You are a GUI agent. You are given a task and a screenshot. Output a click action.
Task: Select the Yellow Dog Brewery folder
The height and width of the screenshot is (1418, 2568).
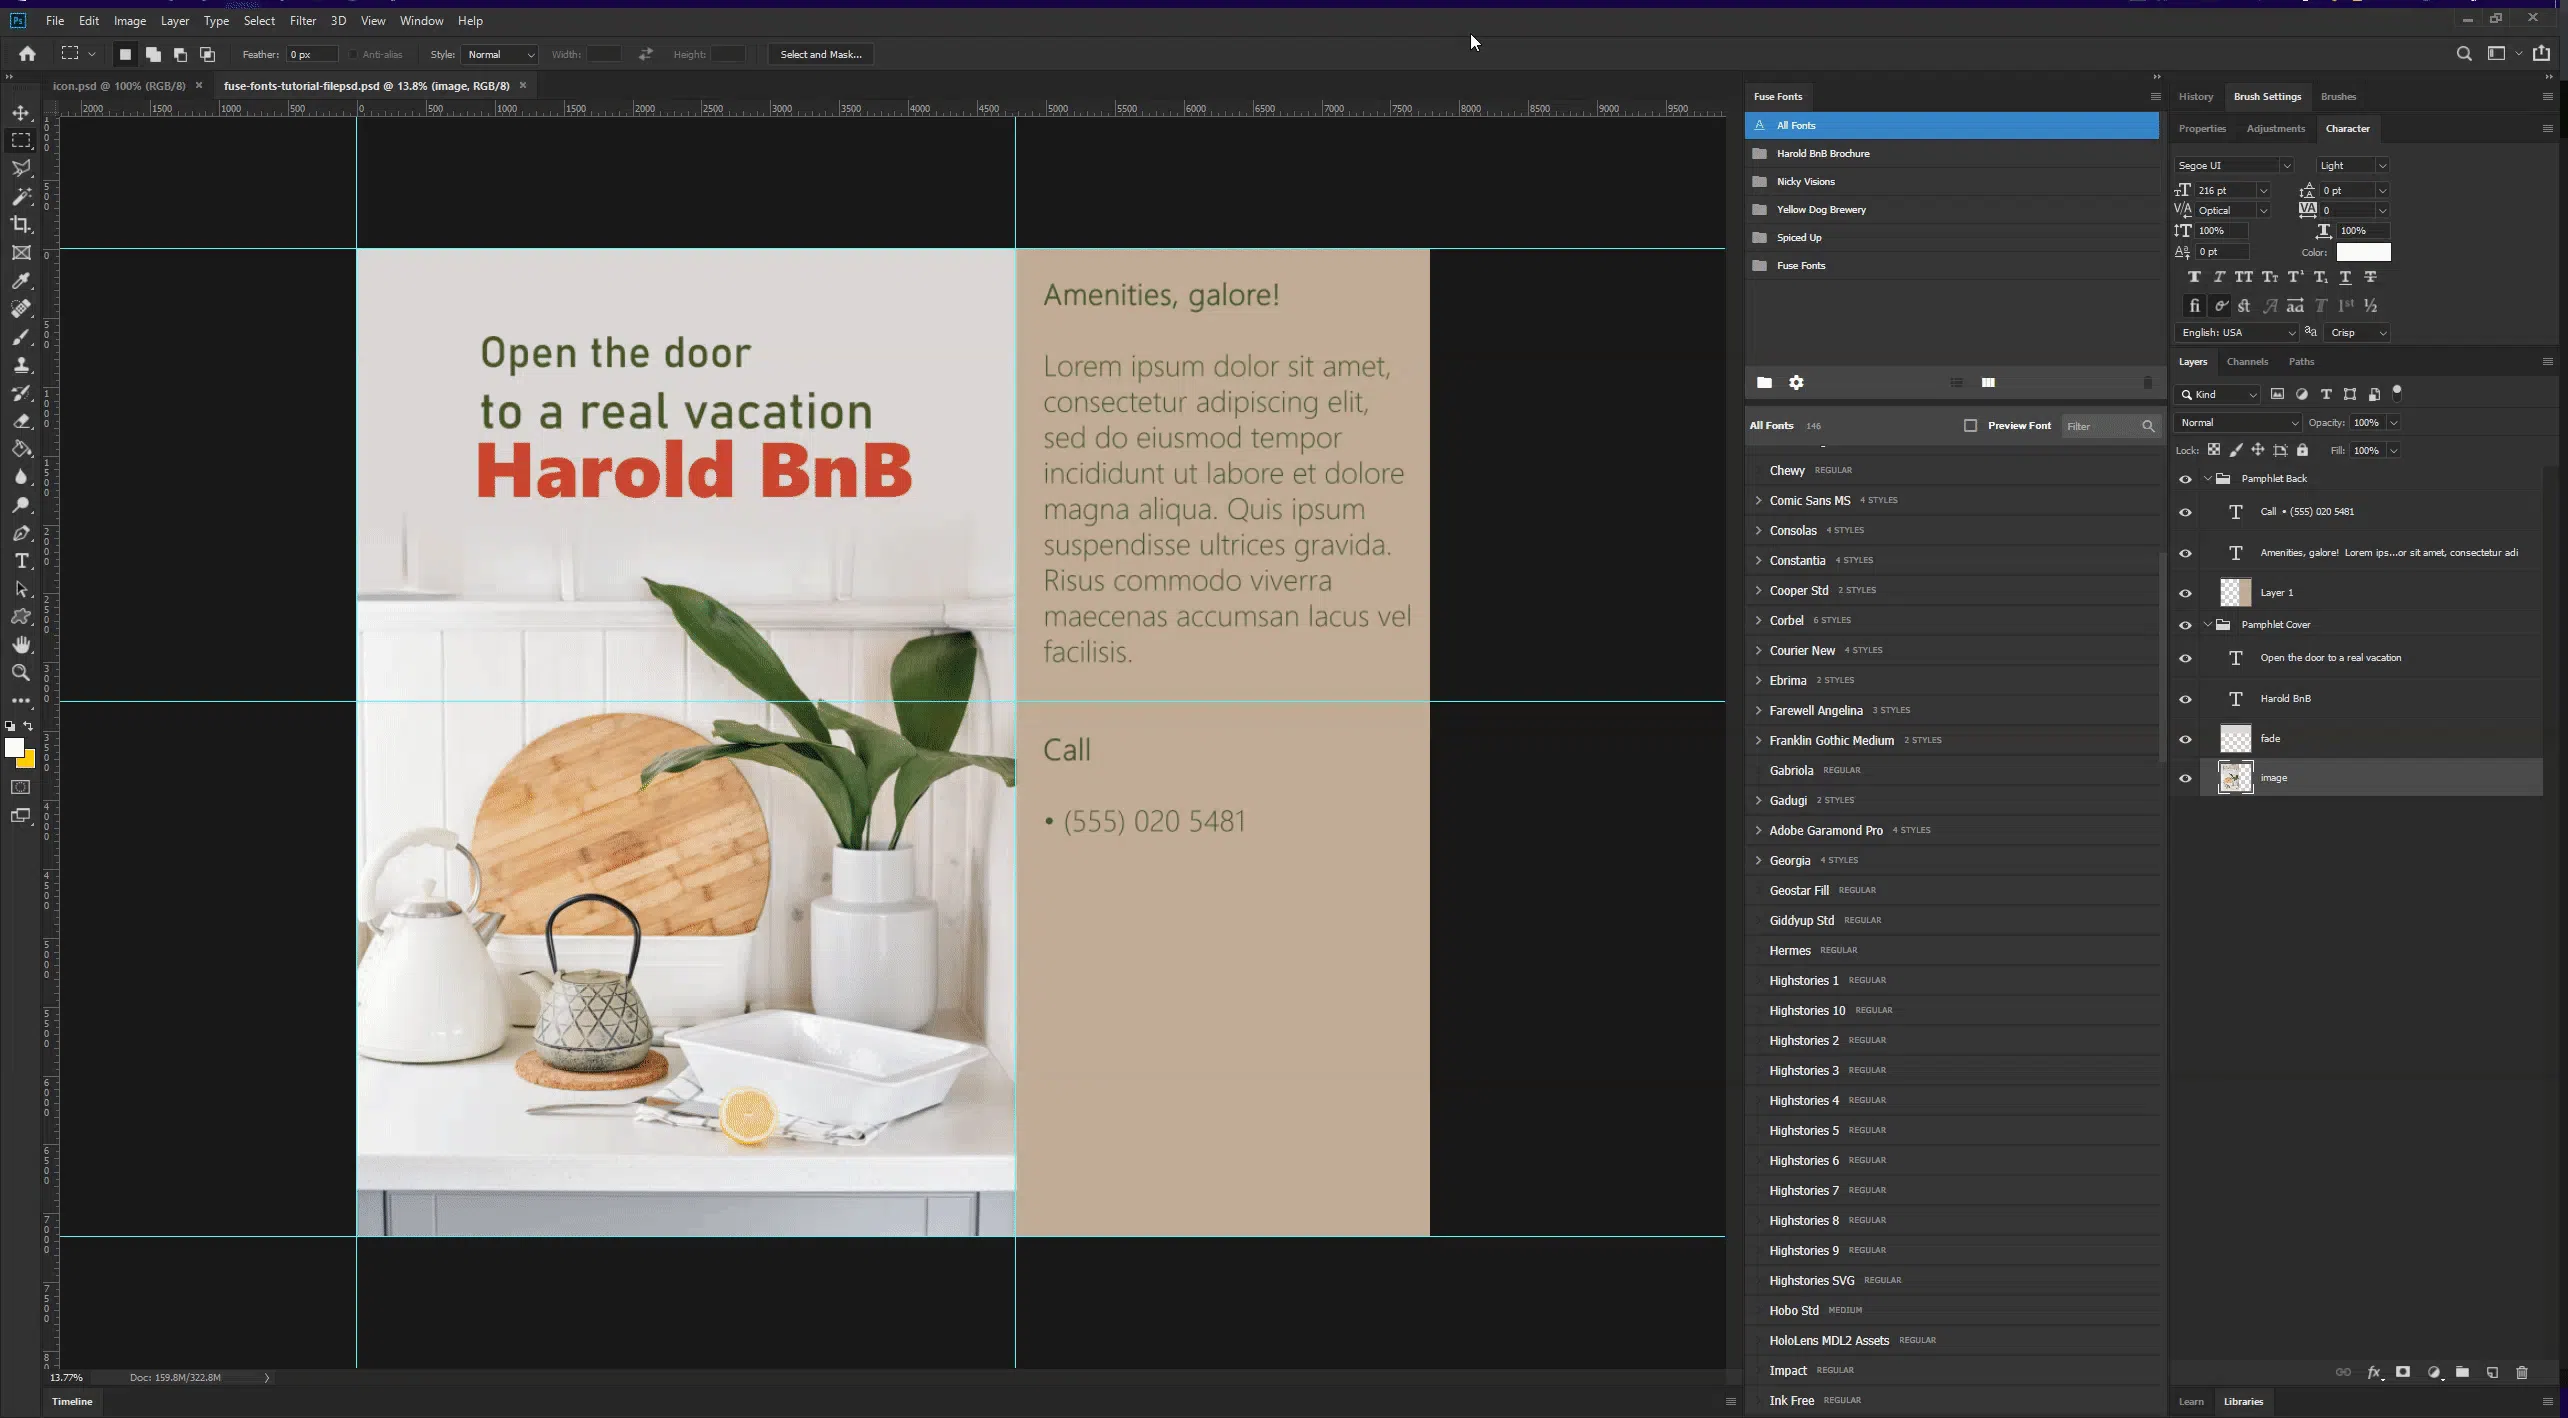(x=1951, y=210)
